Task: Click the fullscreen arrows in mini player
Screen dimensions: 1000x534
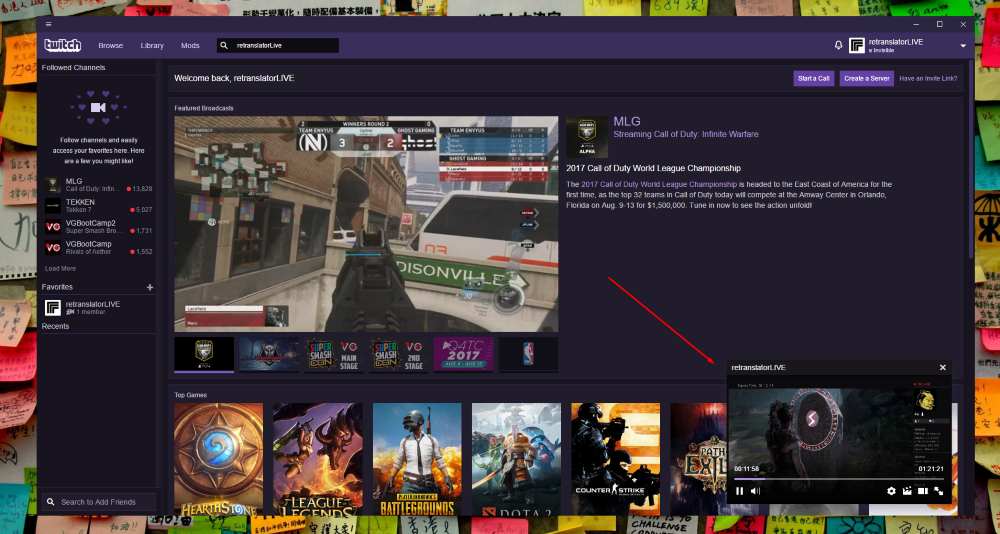Action: 939,491
